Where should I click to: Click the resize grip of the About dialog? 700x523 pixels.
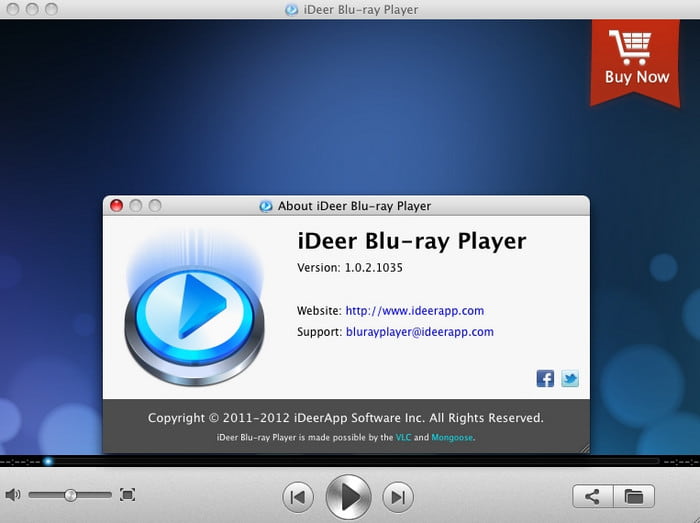(584, 448)
